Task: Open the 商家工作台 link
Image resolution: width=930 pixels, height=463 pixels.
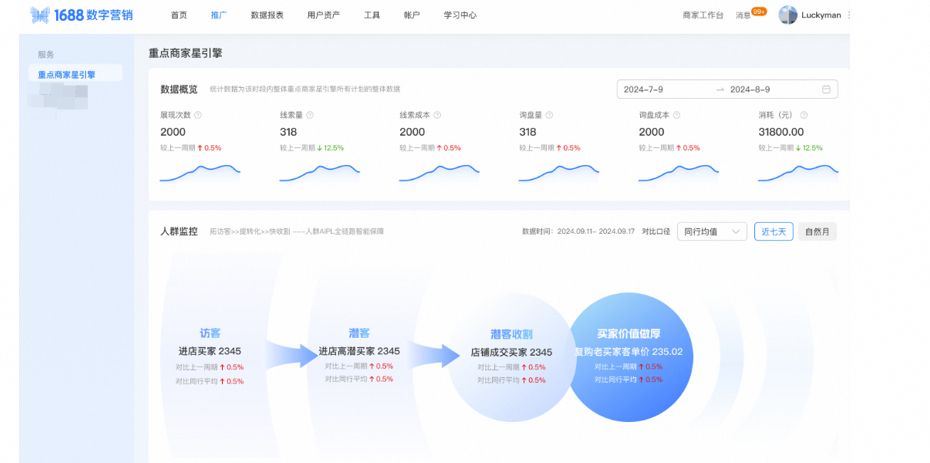Action: pos(703,15)
